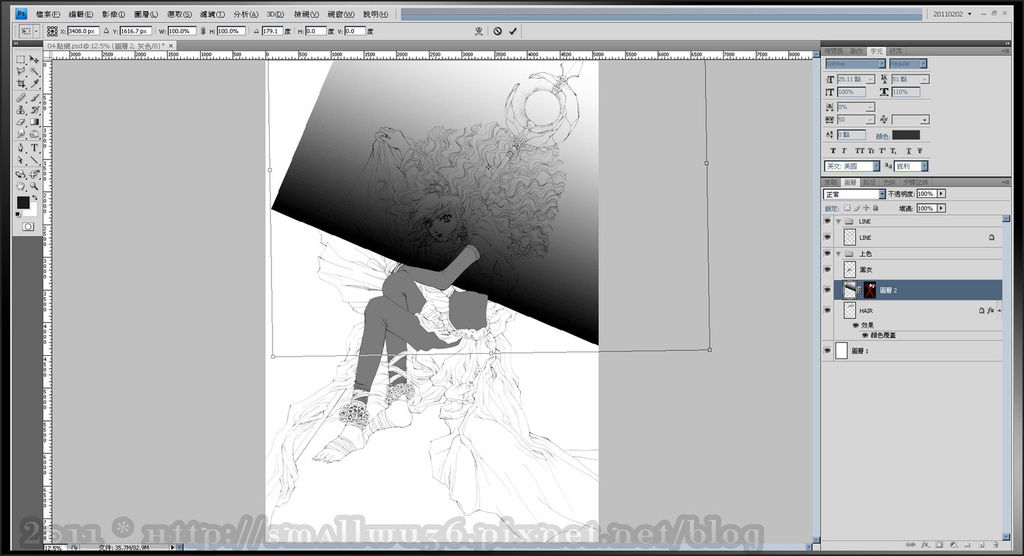Open the fill slider arrow
Screen dimensions: 1024x556
[x=941, y=208]
